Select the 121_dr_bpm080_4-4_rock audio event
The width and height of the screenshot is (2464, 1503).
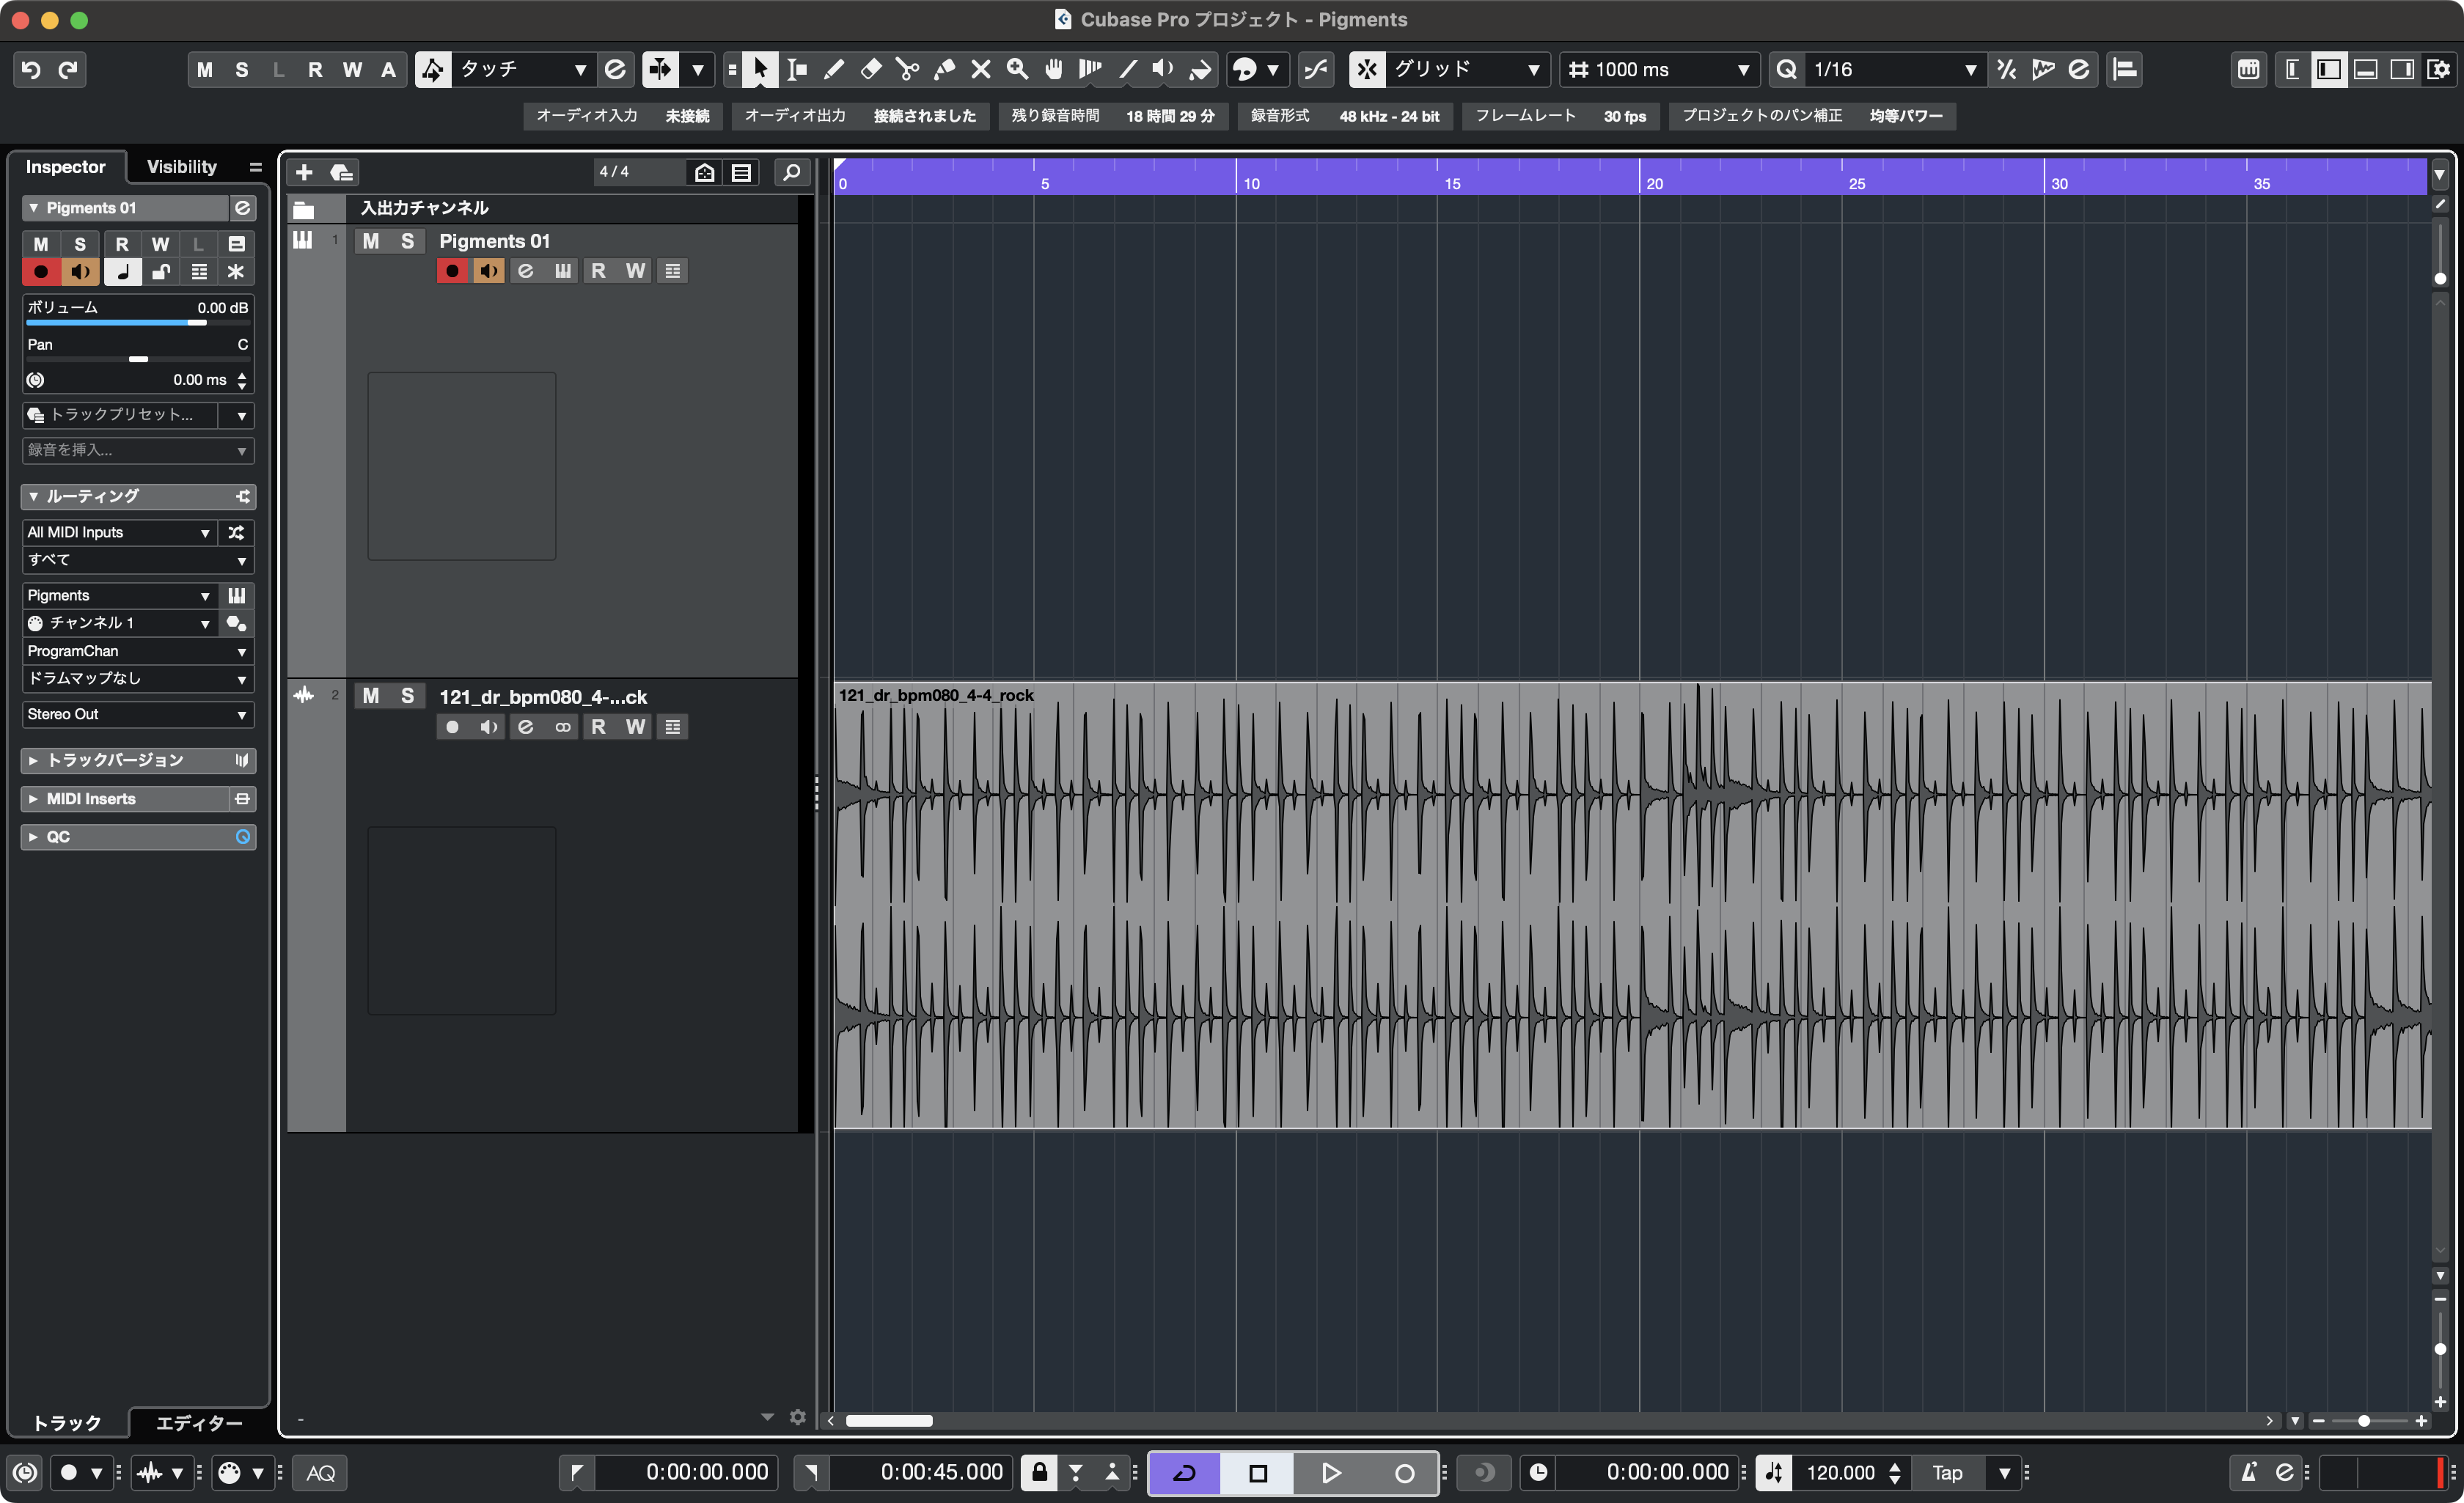click(x=1632, y=905)
